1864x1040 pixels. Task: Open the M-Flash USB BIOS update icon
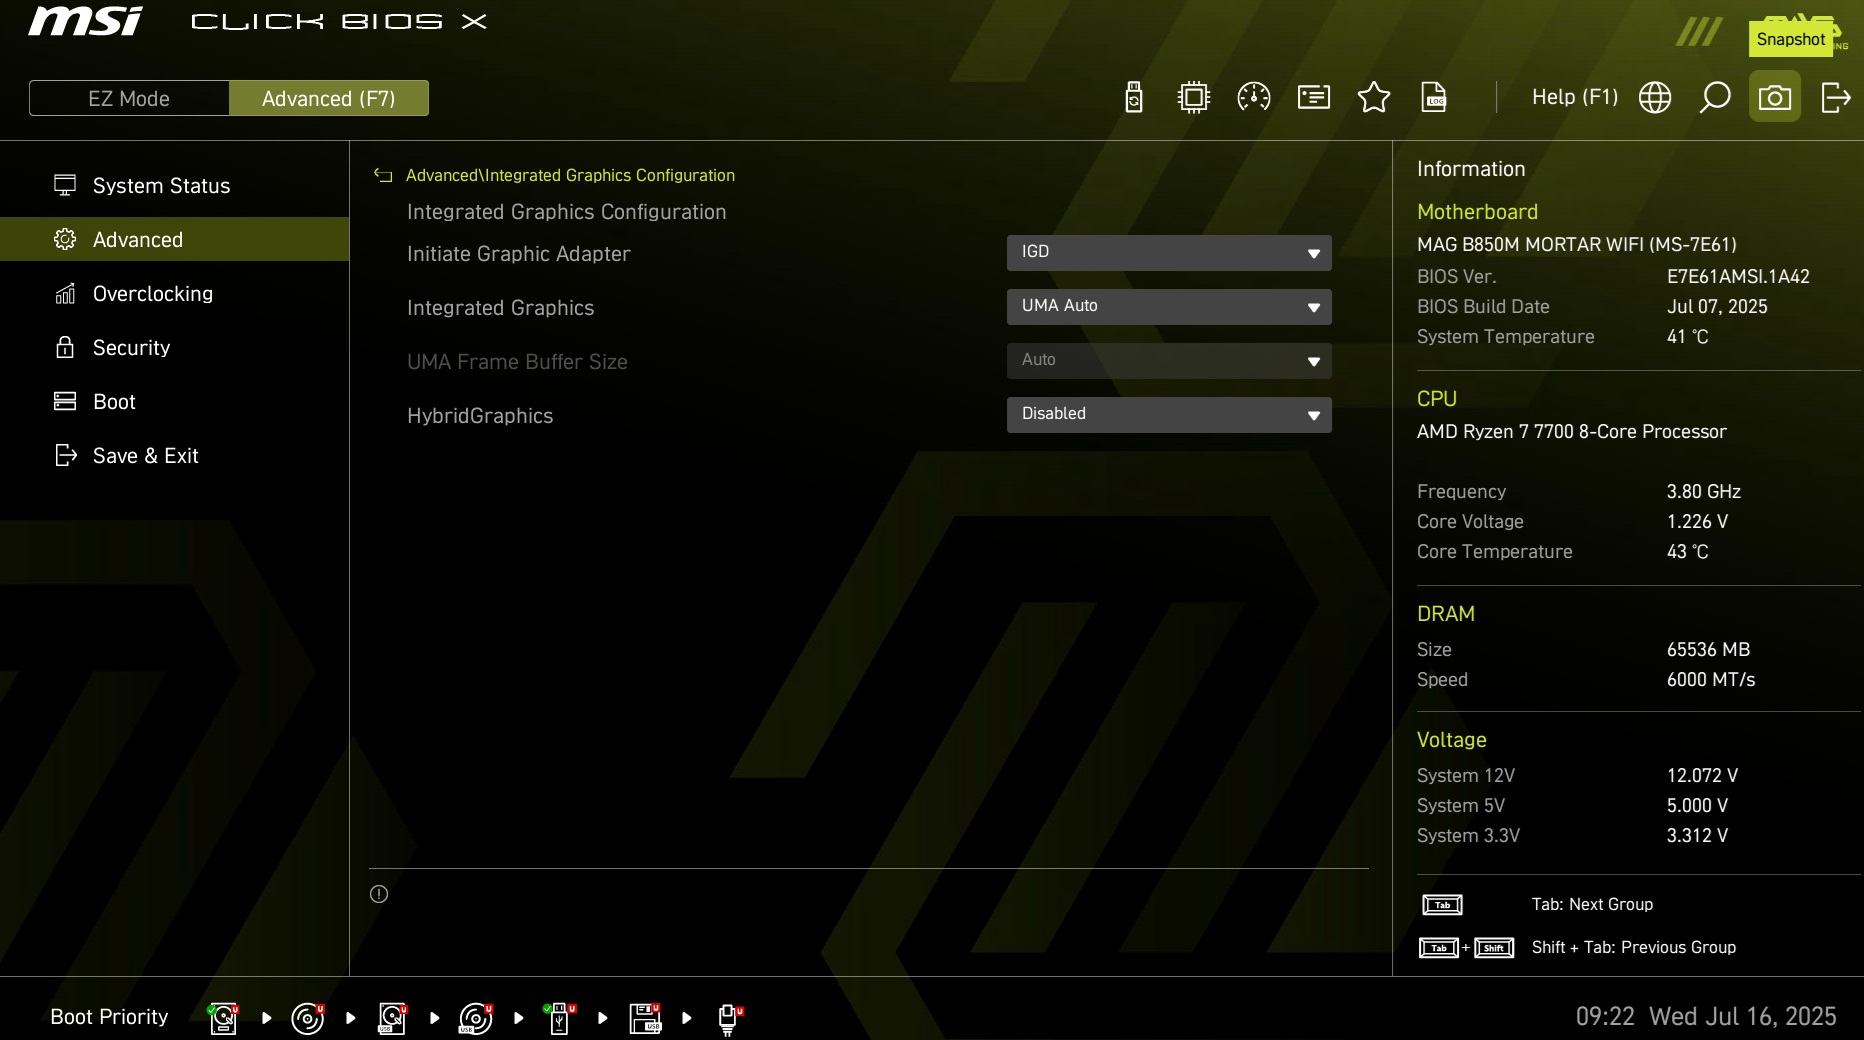[x=1134, y=97]
